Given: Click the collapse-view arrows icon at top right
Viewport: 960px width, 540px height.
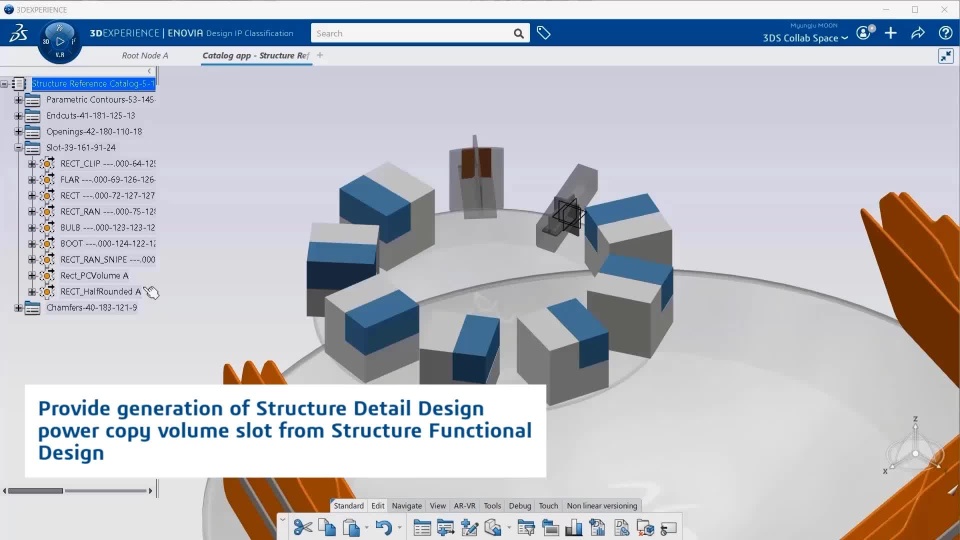Looking at the screenshot, I should click(946, 56).
